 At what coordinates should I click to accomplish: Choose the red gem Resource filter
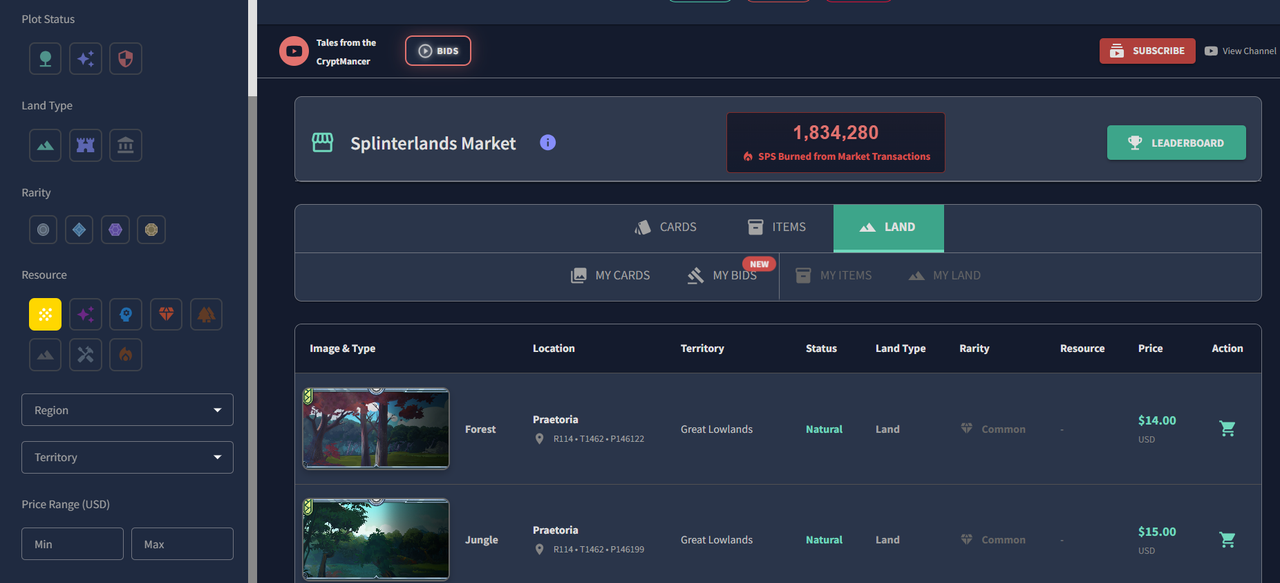[x=166, y=314]
